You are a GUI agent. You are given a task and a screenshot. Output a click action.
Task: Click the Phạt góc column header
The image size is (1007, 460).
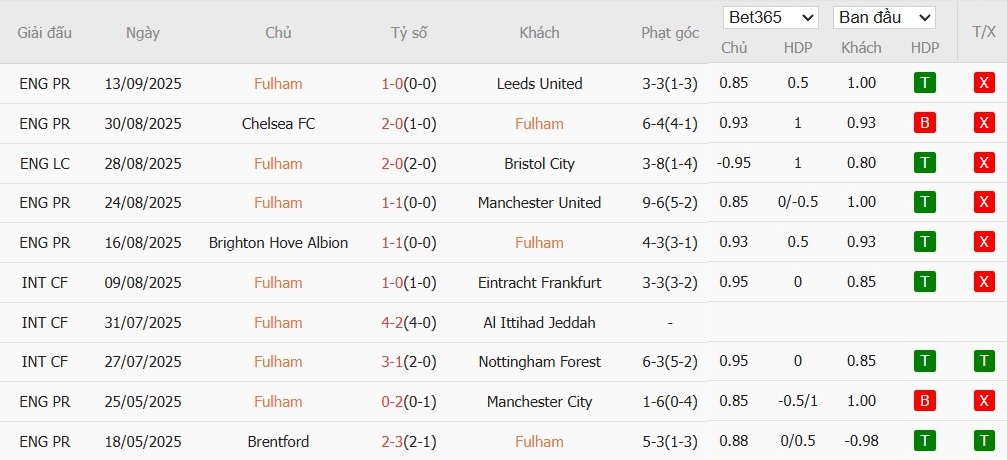(x=670, y=33)
